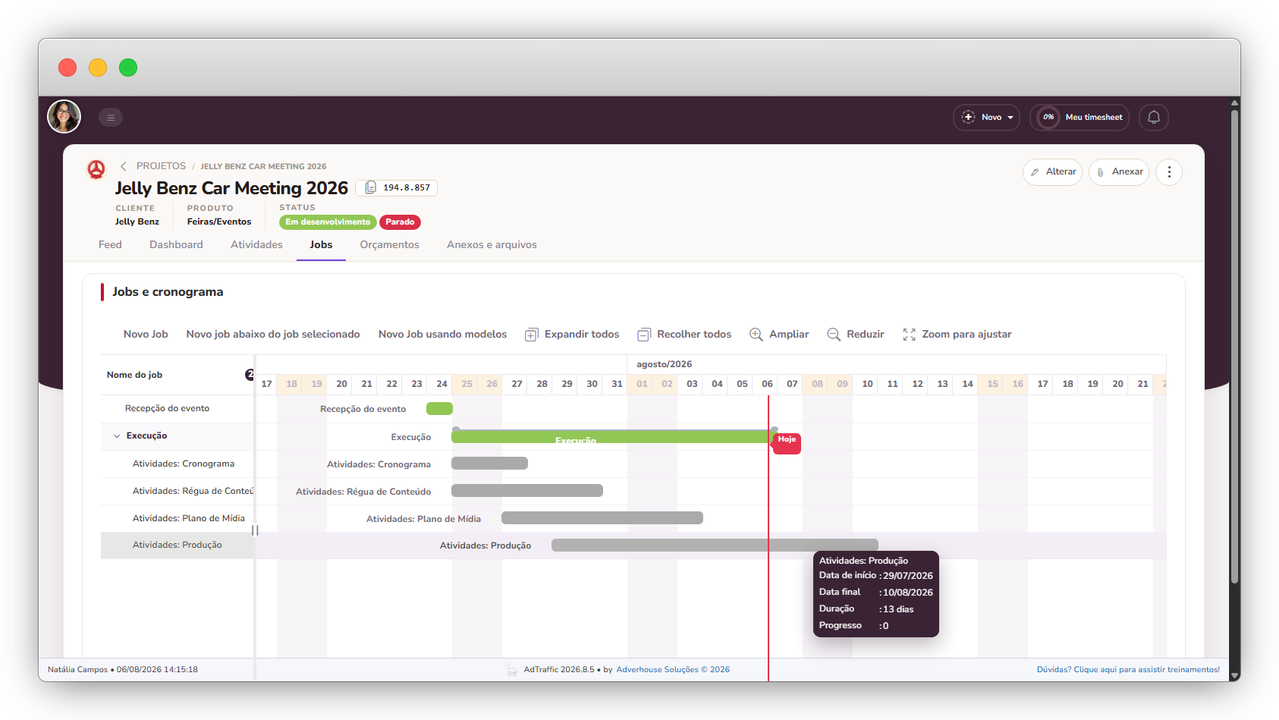Click the Dúvidas? training videos link
The width and height of the screenshot is (1279, 720).
[1128, 670]
